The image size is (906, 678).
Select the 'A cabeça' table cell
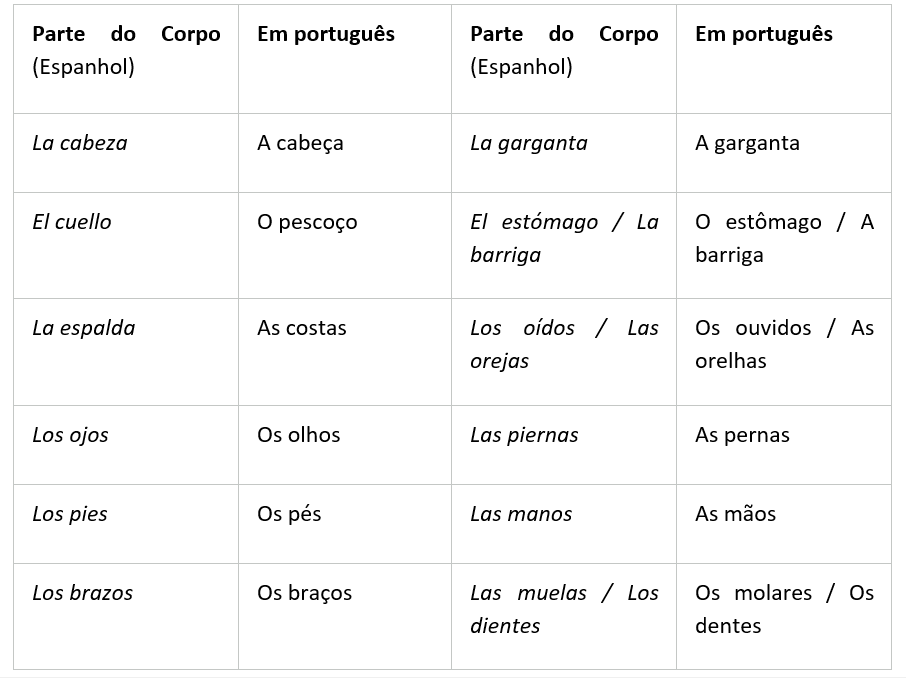tap(345, 153)
